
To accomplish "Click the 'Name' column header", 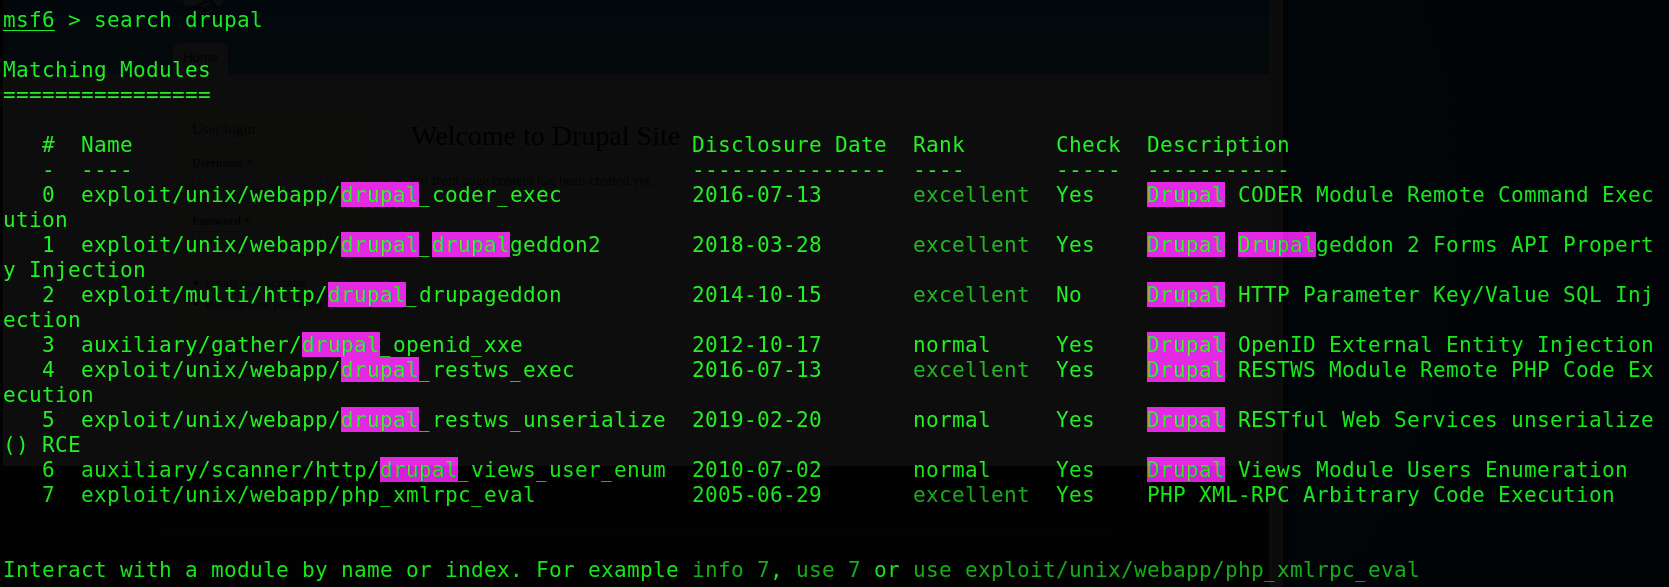I will (x=107, y=145).
